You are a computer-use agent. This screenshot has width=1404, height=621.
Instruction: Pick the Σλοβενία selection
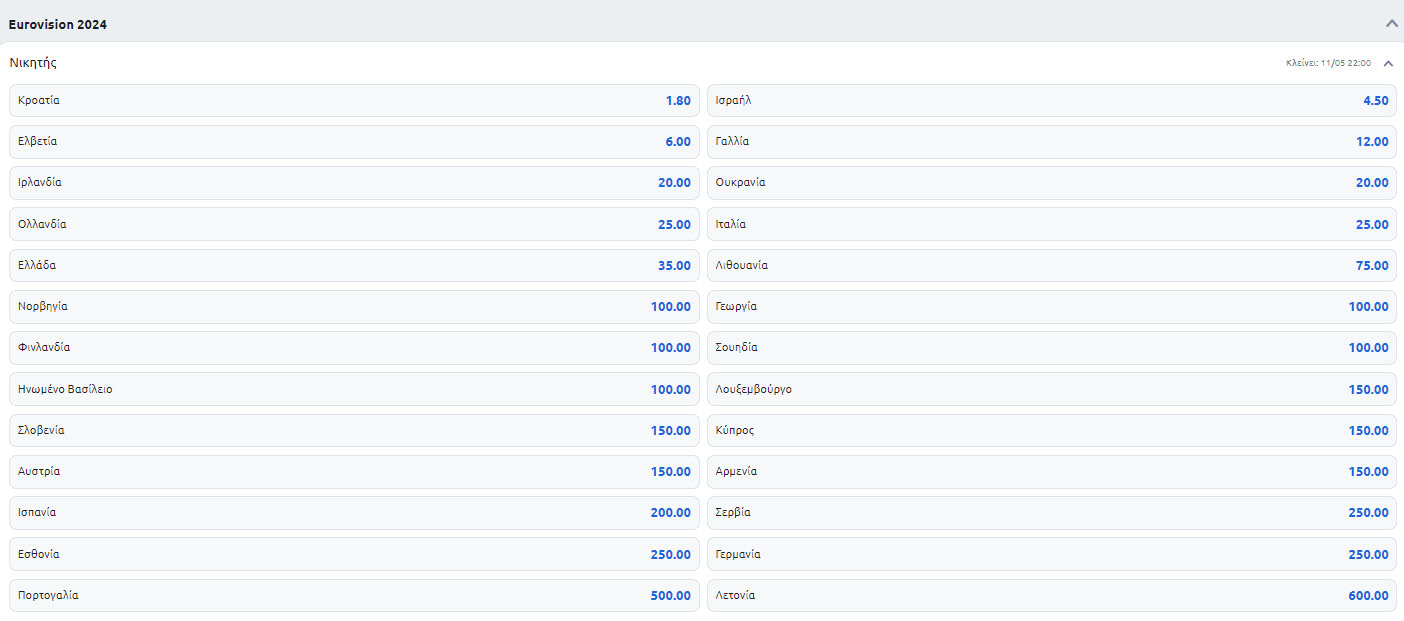(x=354, y=430)
